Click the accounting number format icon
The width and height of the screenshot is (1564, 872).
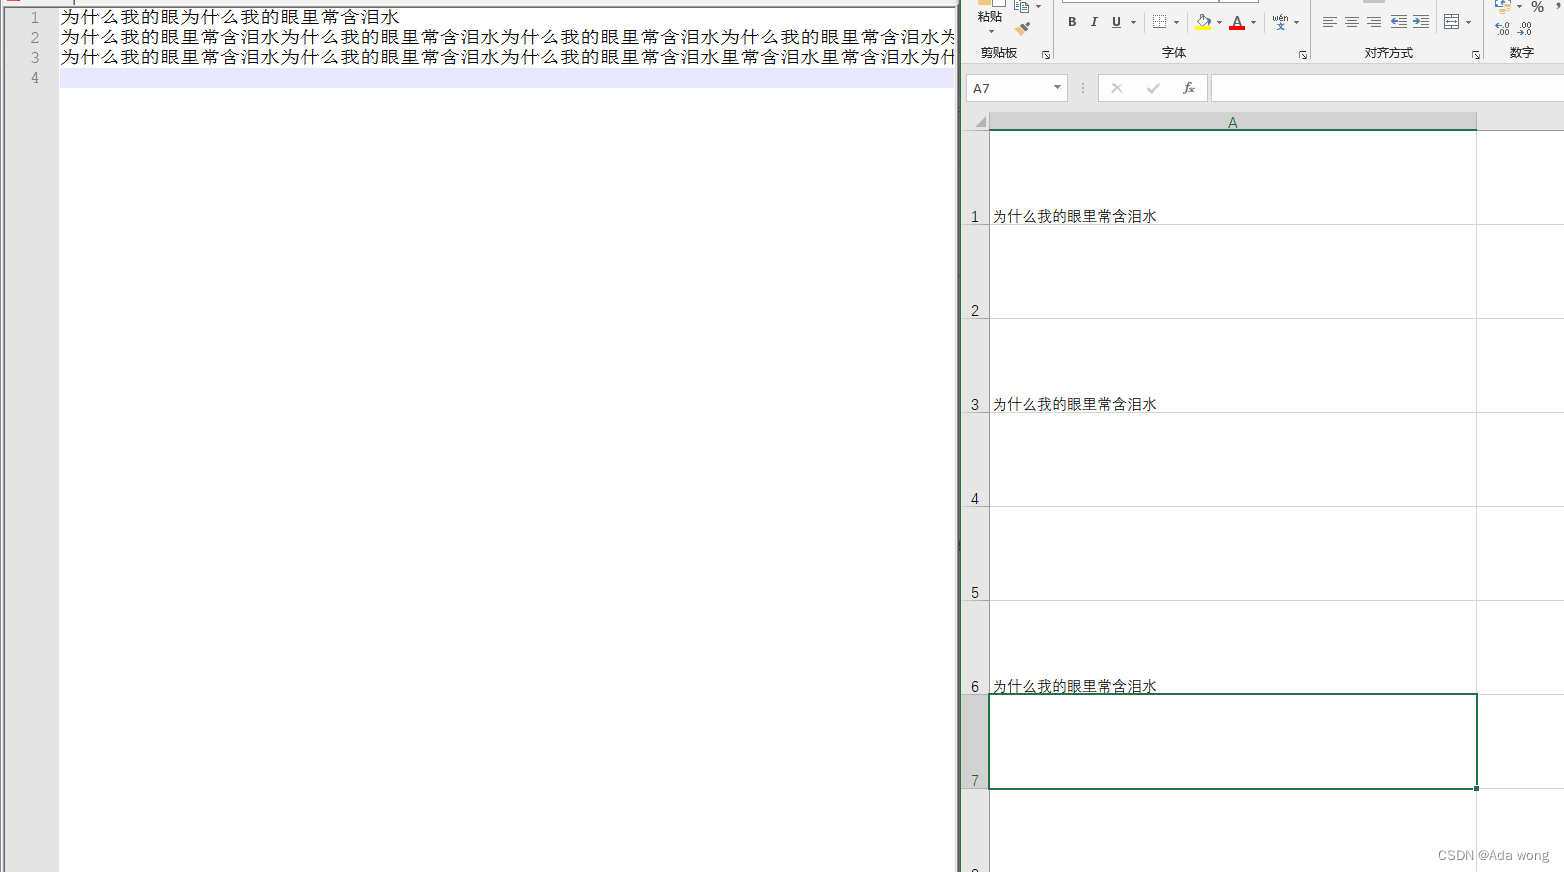[1502, 6]
